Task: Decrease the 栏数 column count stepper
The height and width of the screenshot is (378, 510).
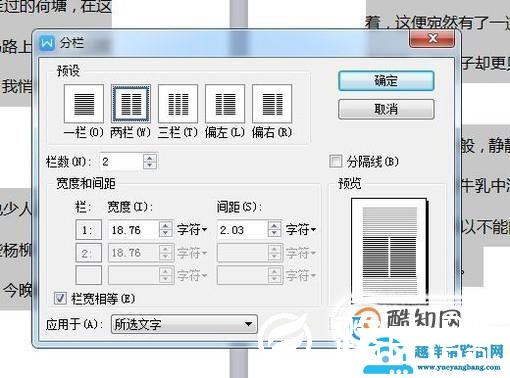Action: 150,165
